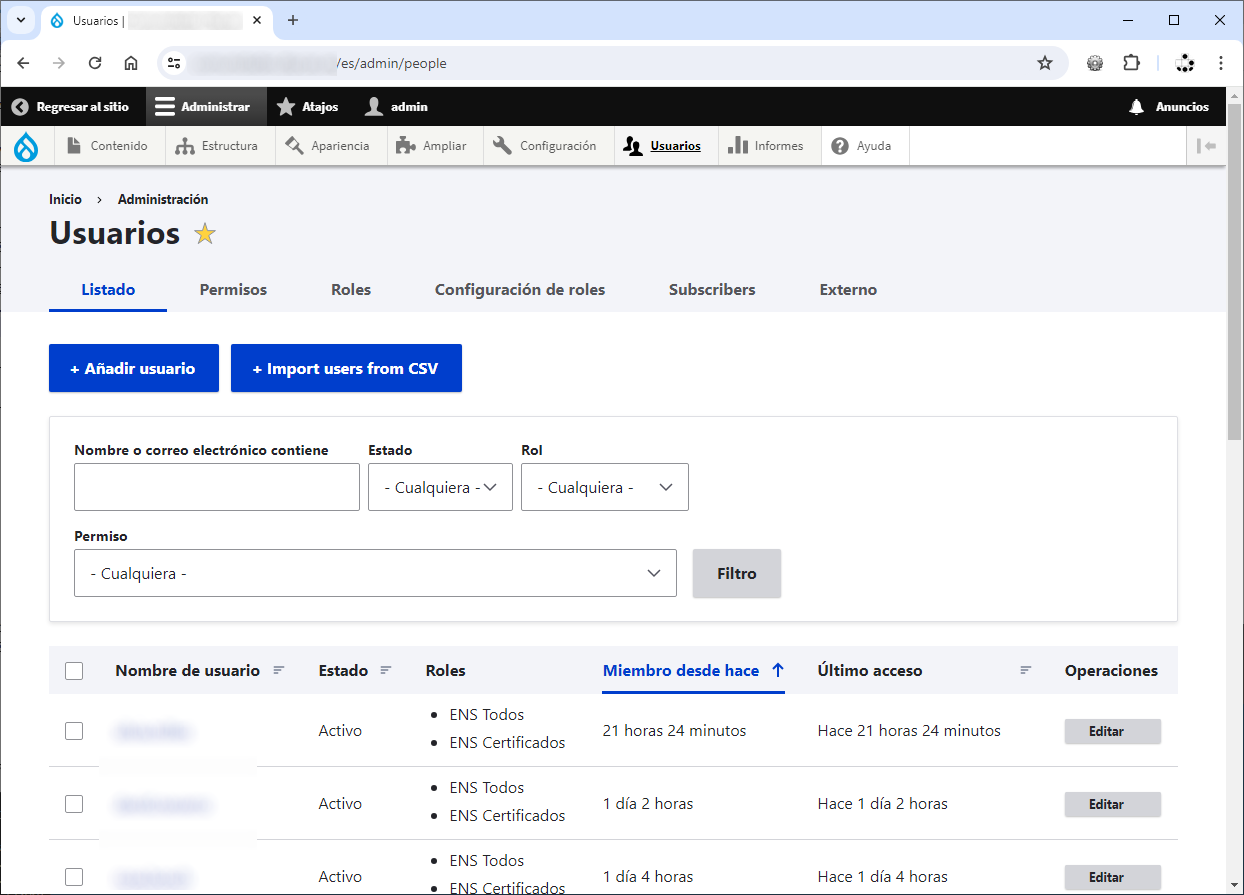Screen dimensions: 1244x895
Task: Toggle the yellow shortcut star beside Usuarios
Action: click(x=205, y=234)
